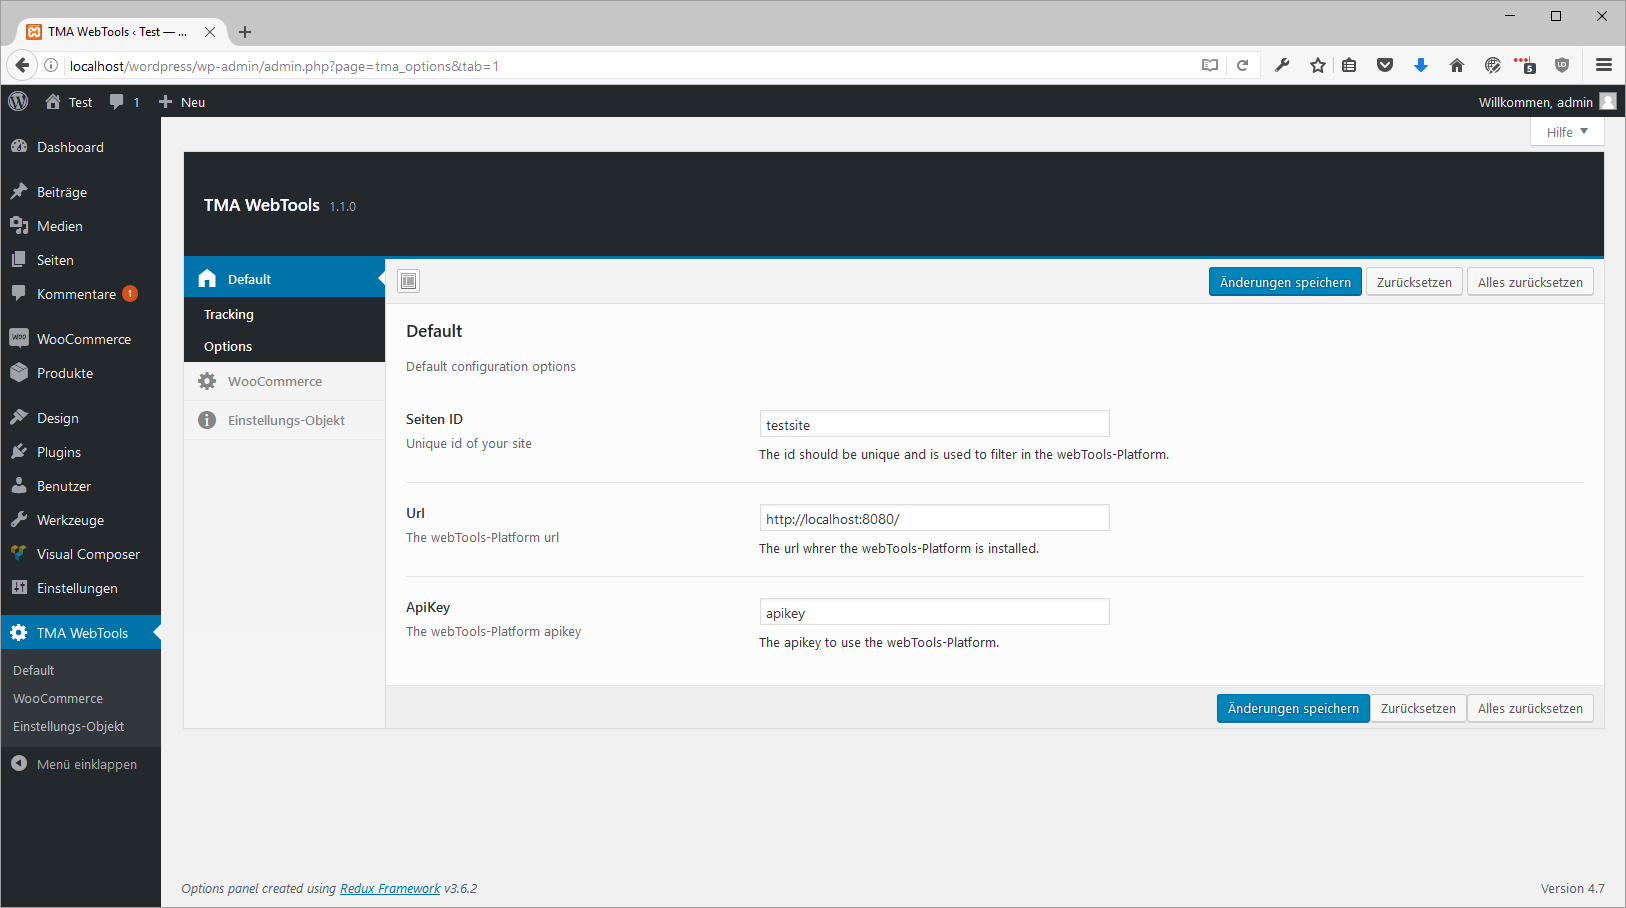The image size is (1626, 908).
Task: Collapse menu via Menü einklappen
Action: (x=80, y=764)
